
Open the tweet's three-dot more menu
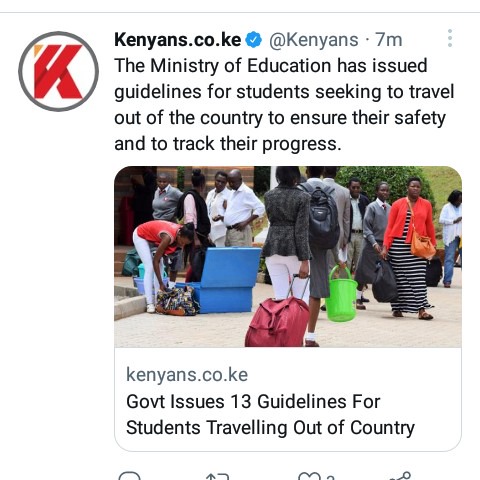pos(450,38)
